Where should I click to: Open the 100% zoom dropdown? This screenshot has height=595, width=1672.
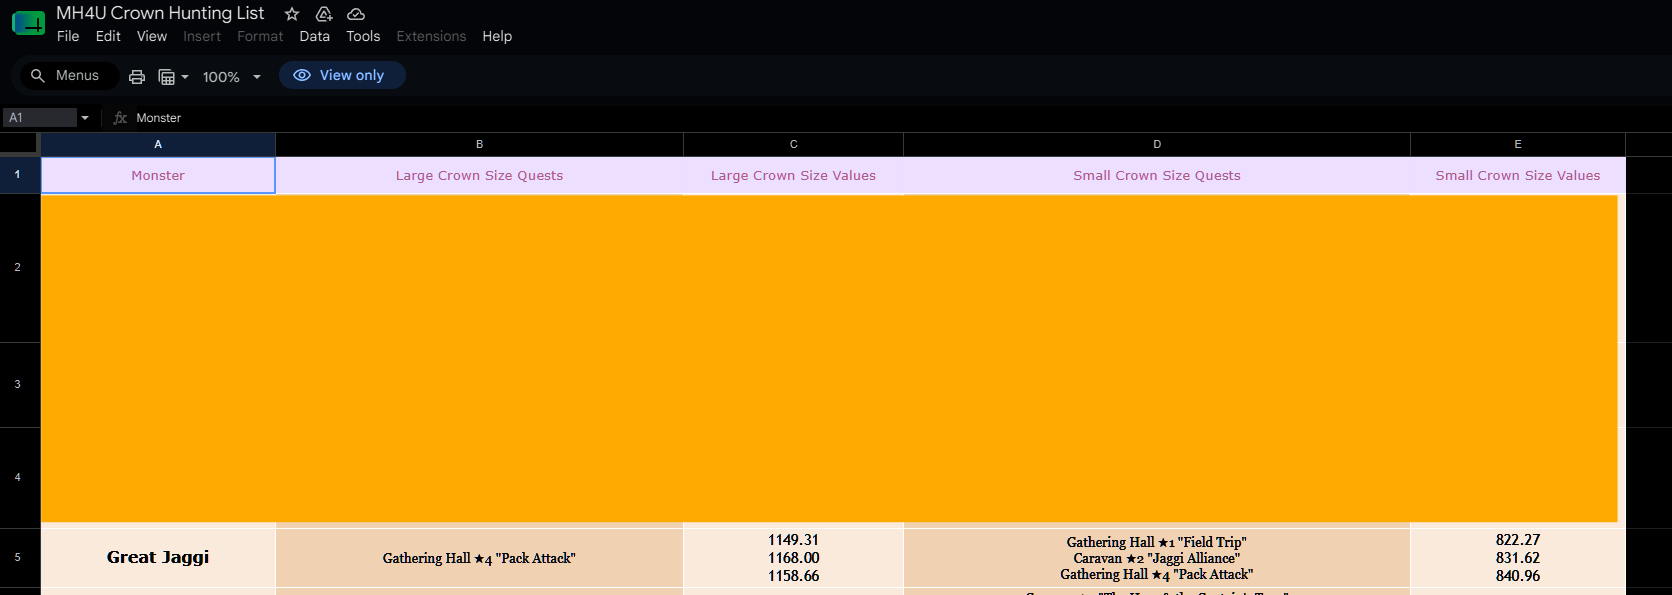click(x=231, y=77)
